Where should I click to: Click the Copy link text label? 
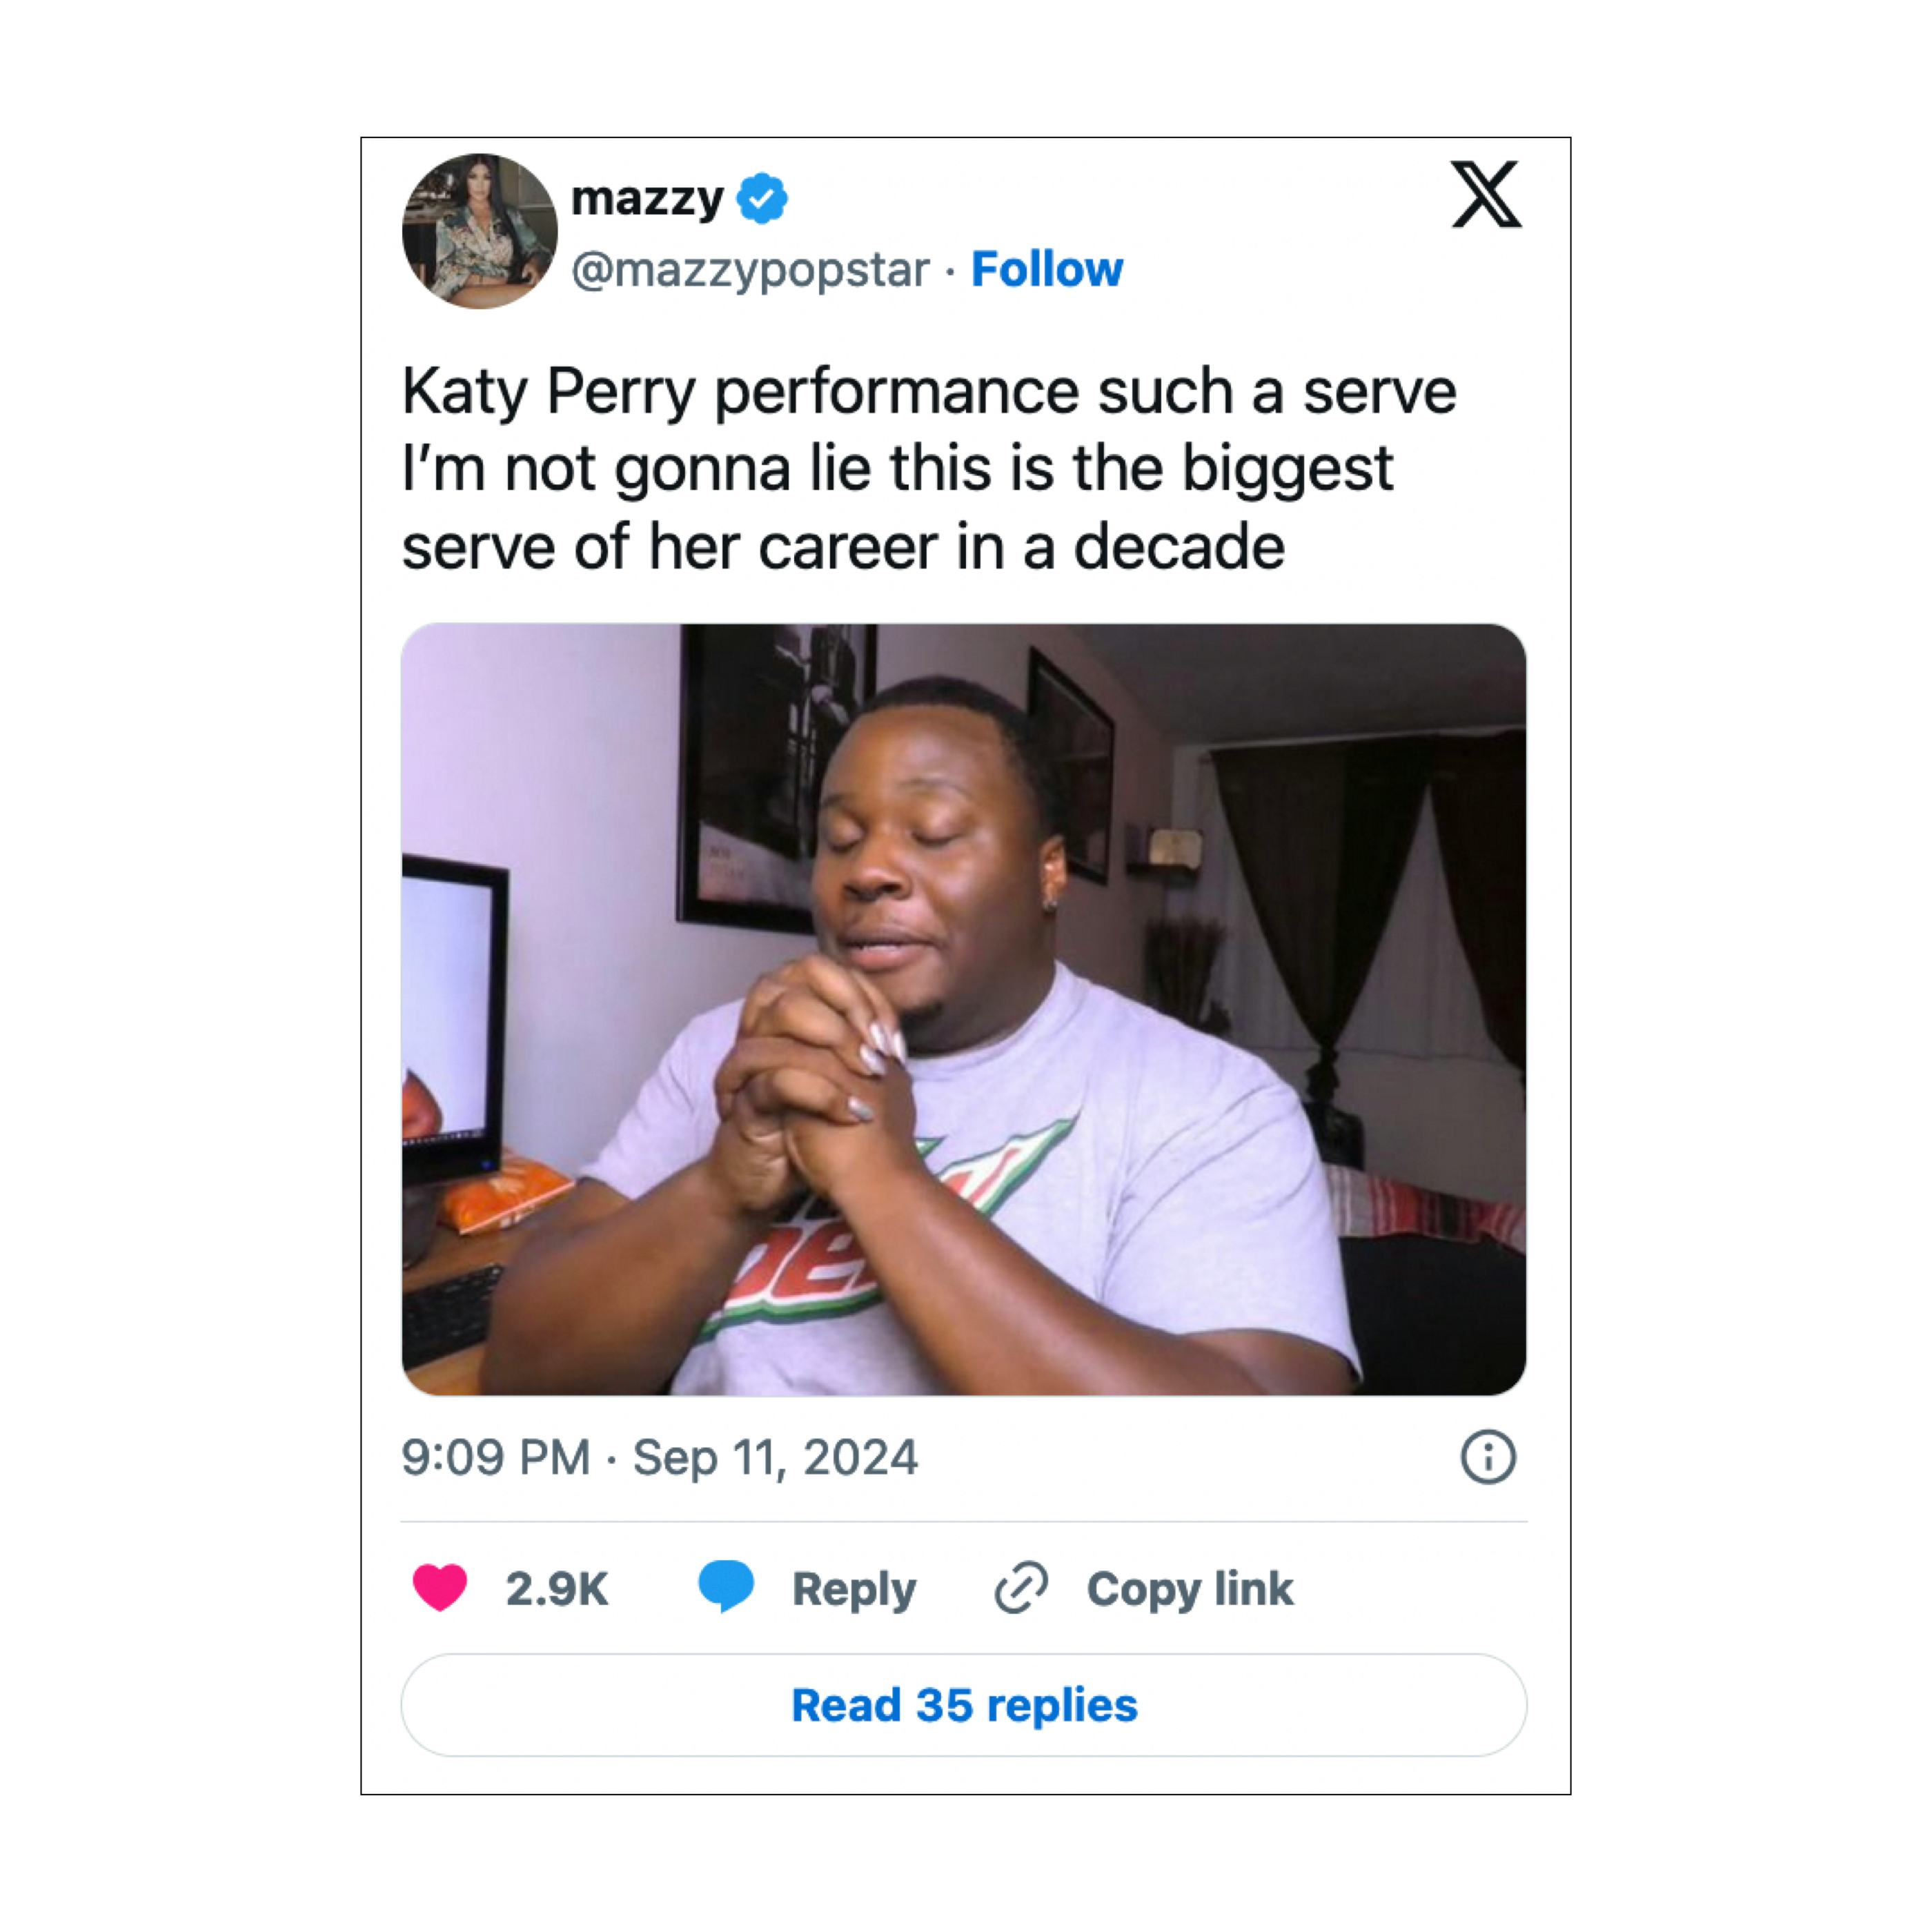pyautogui.click(x=1190, y=1588)
